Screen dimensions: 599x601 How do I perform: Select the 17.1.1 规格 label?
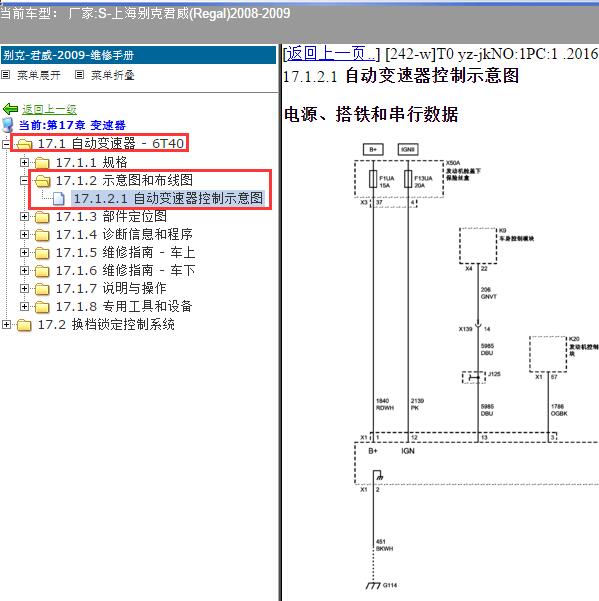(92, 163)
